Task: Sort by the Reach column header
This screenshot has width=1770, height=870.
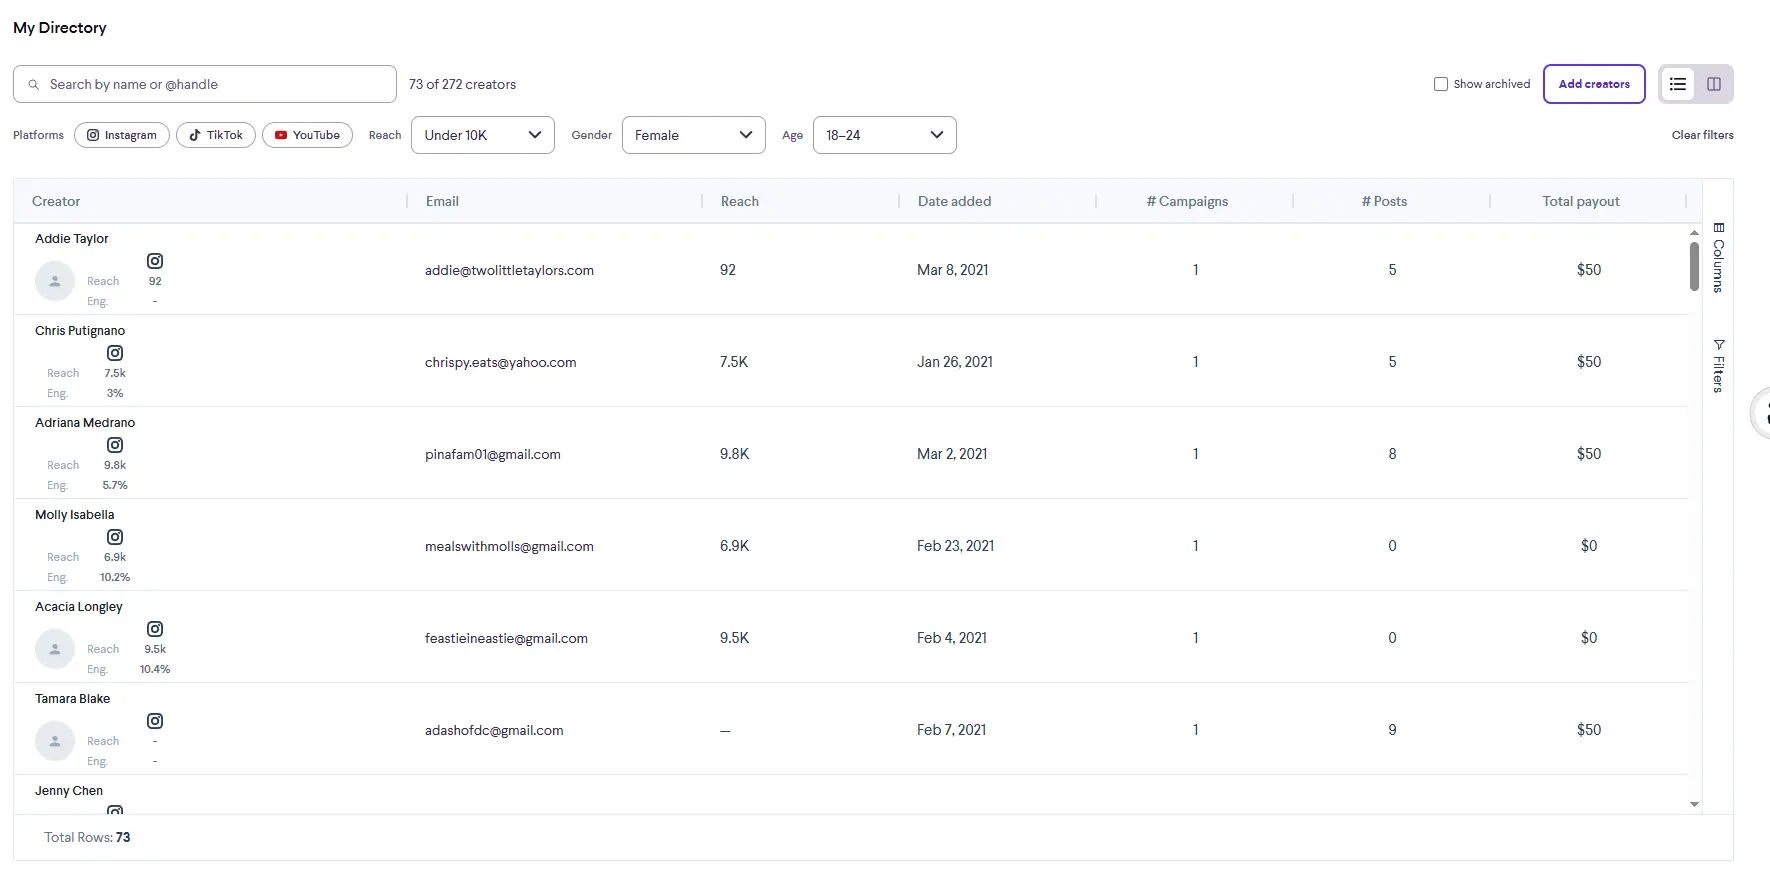Action: tap(740, 201)
